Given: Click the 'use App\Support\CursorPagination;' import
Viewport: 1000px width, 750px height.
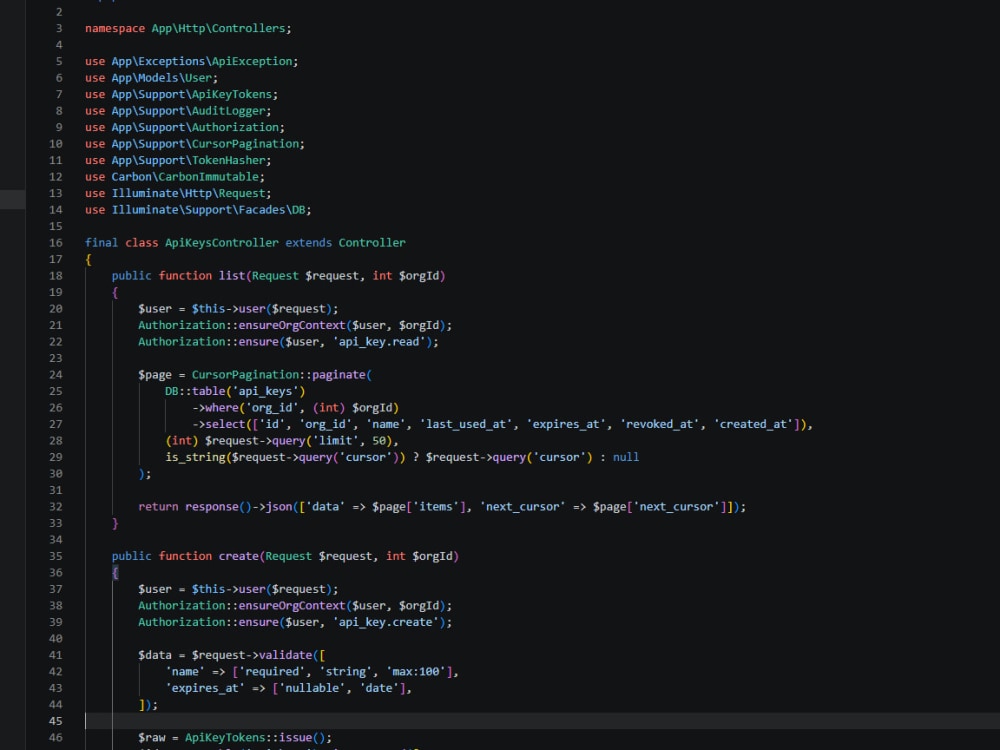Looking at the screenshot, I should 195,144.
